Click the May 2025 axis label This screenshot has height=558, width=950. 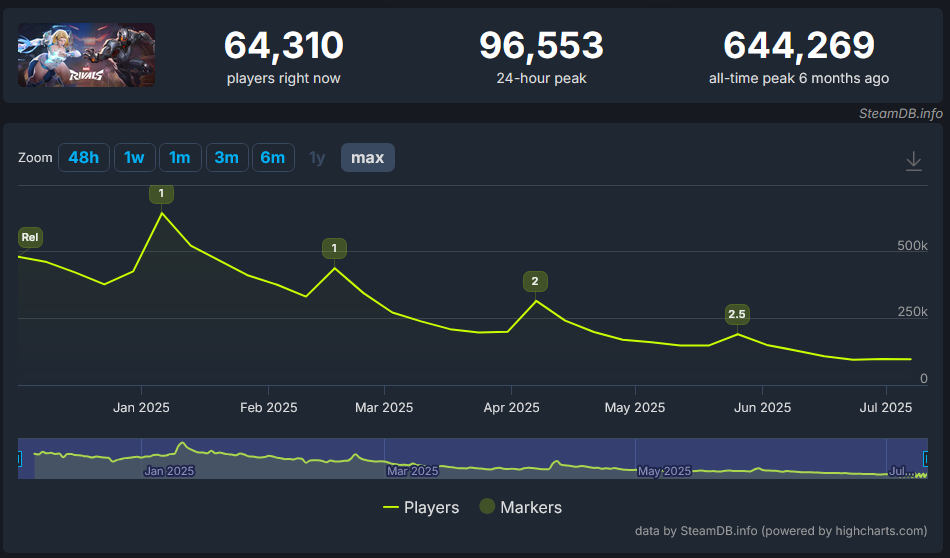click(635, 408)
